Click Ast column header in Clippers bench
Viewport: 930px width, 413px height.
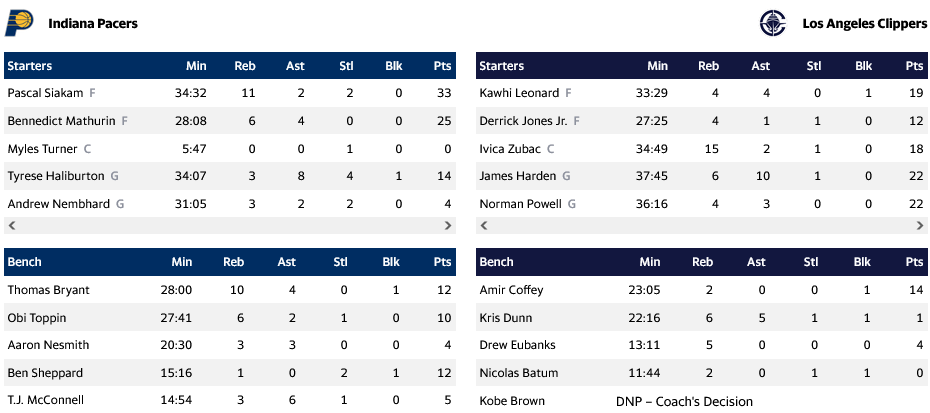[756, 262]
